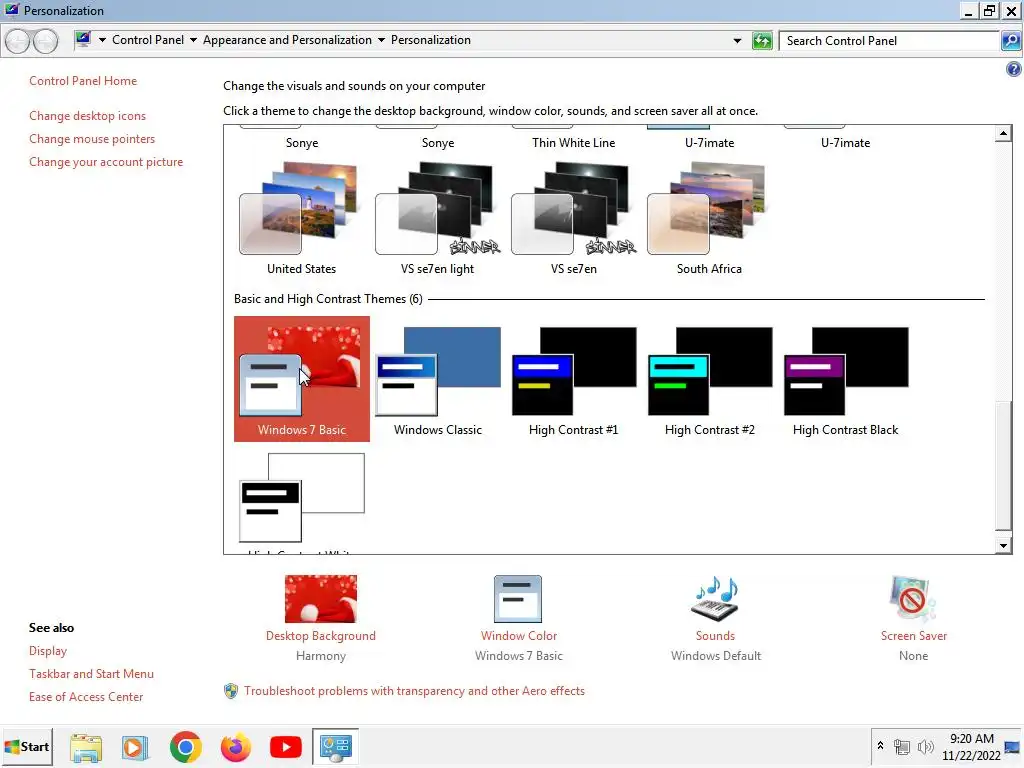Open the Sounds piano icon
1024x768 pixels.
pyautogui.click(x=715, y=598)
